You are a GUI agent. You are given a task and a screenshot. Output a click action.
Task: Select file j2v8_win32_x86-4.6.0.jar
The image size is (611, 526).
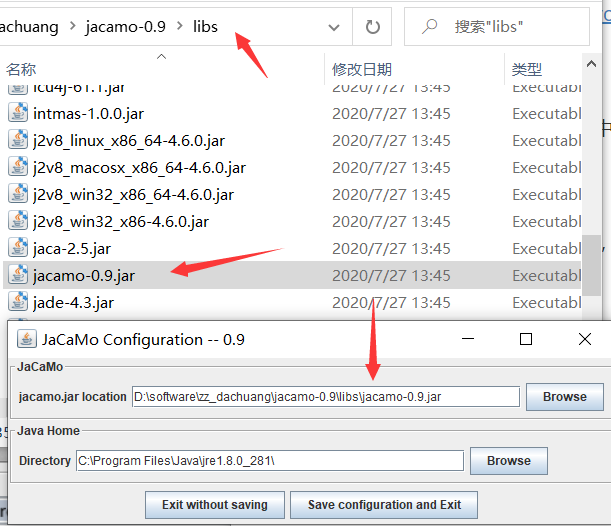(121, 222)
